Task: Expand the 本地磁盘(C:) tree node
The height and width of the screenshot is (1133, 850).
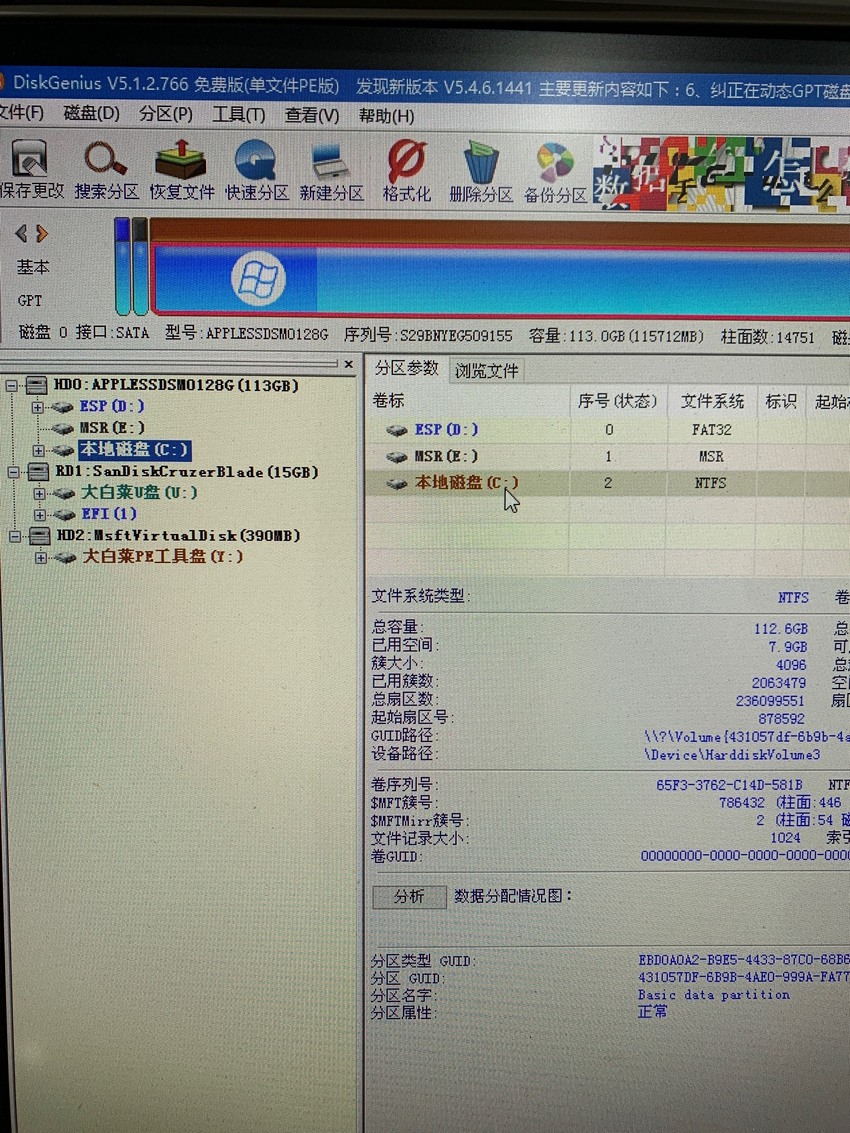Action: click(x=38, y=451)
